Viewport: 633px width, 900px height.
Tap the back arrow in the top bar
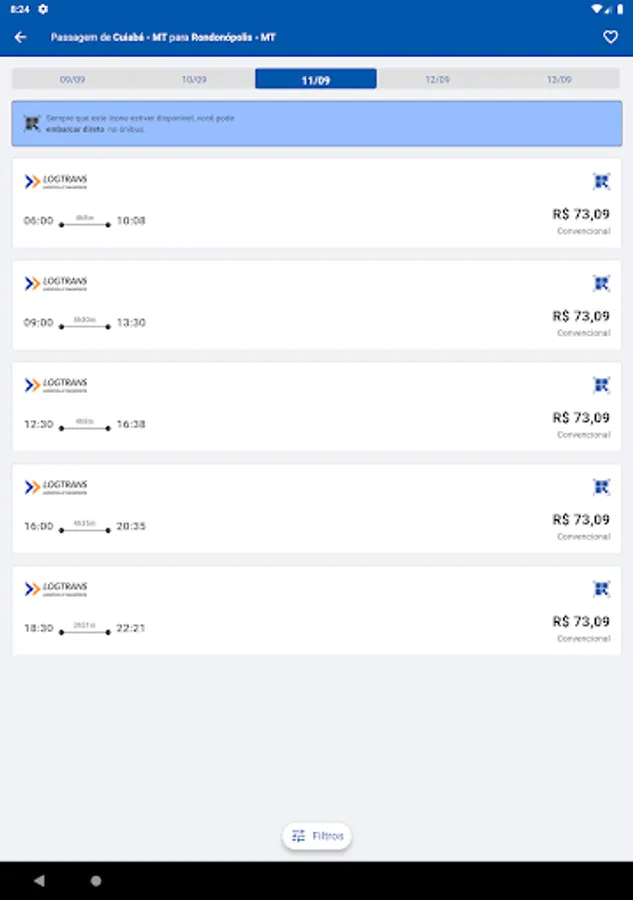click(x=20, y=36)
